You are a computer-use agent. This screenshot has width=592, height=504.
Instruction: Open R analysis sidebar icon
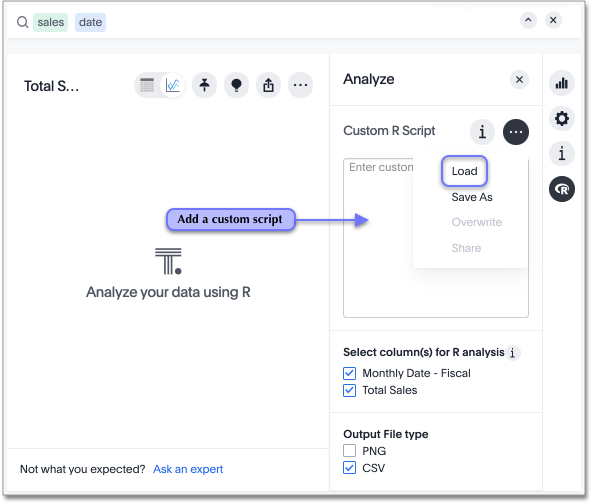tap(562, 189)
